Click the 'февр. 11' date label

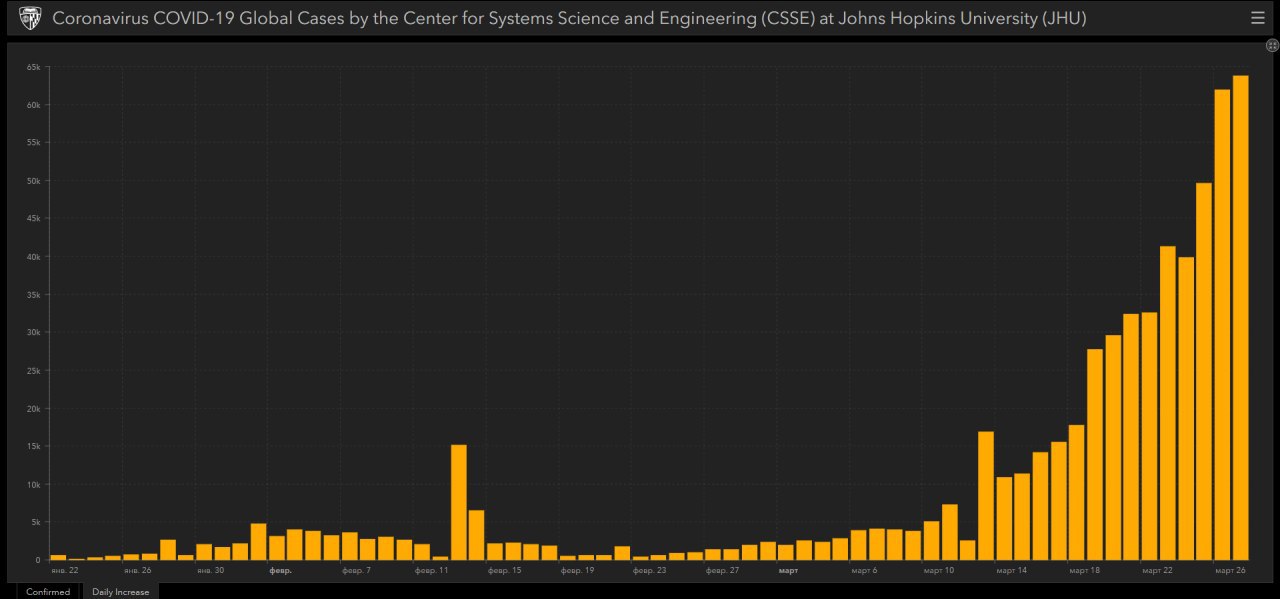[x=431, y=570]
